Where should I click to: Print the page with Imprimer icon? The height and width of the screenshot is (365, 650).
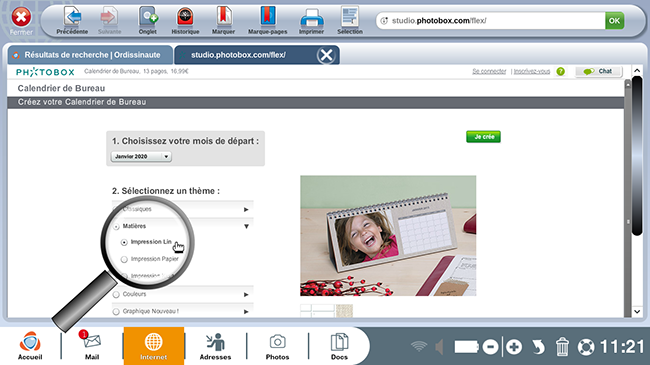[311, 17]
